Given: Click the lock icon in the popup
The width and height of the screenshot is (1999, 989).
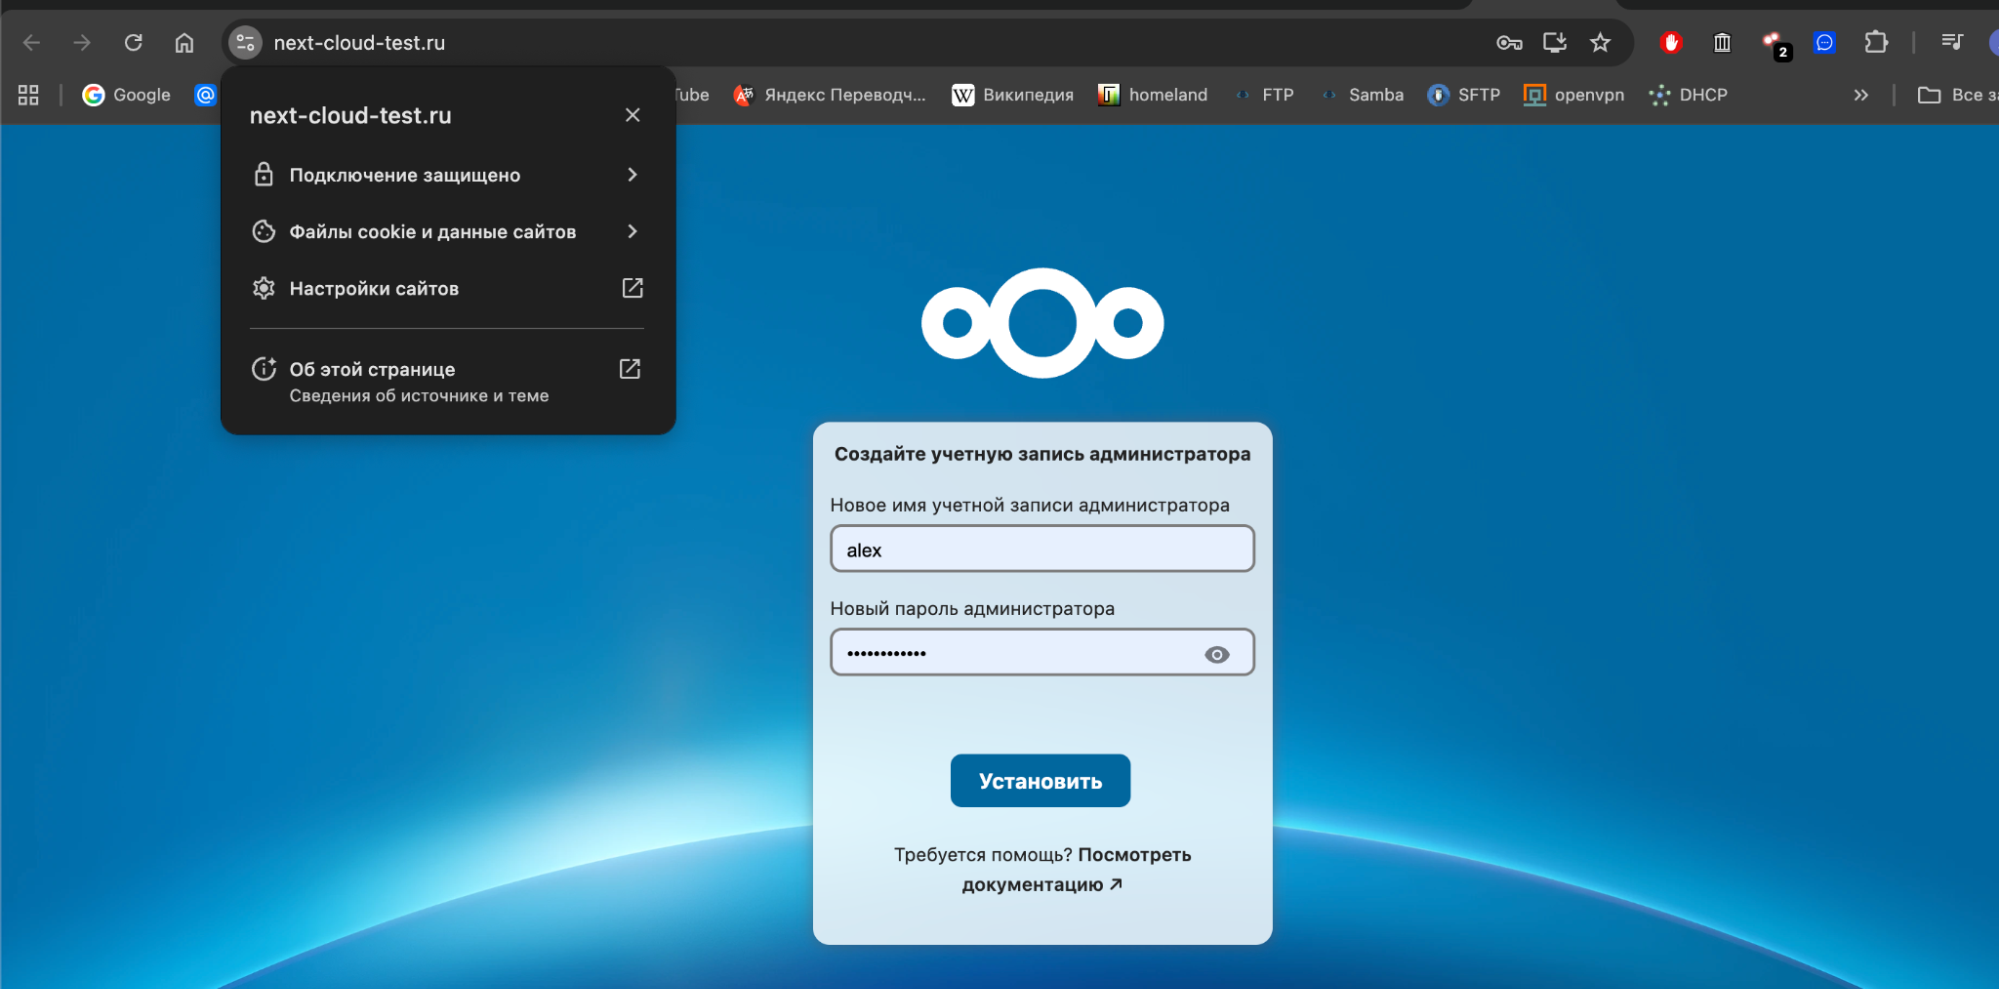Looking at the screenshot, I should [x=263, y=174].
